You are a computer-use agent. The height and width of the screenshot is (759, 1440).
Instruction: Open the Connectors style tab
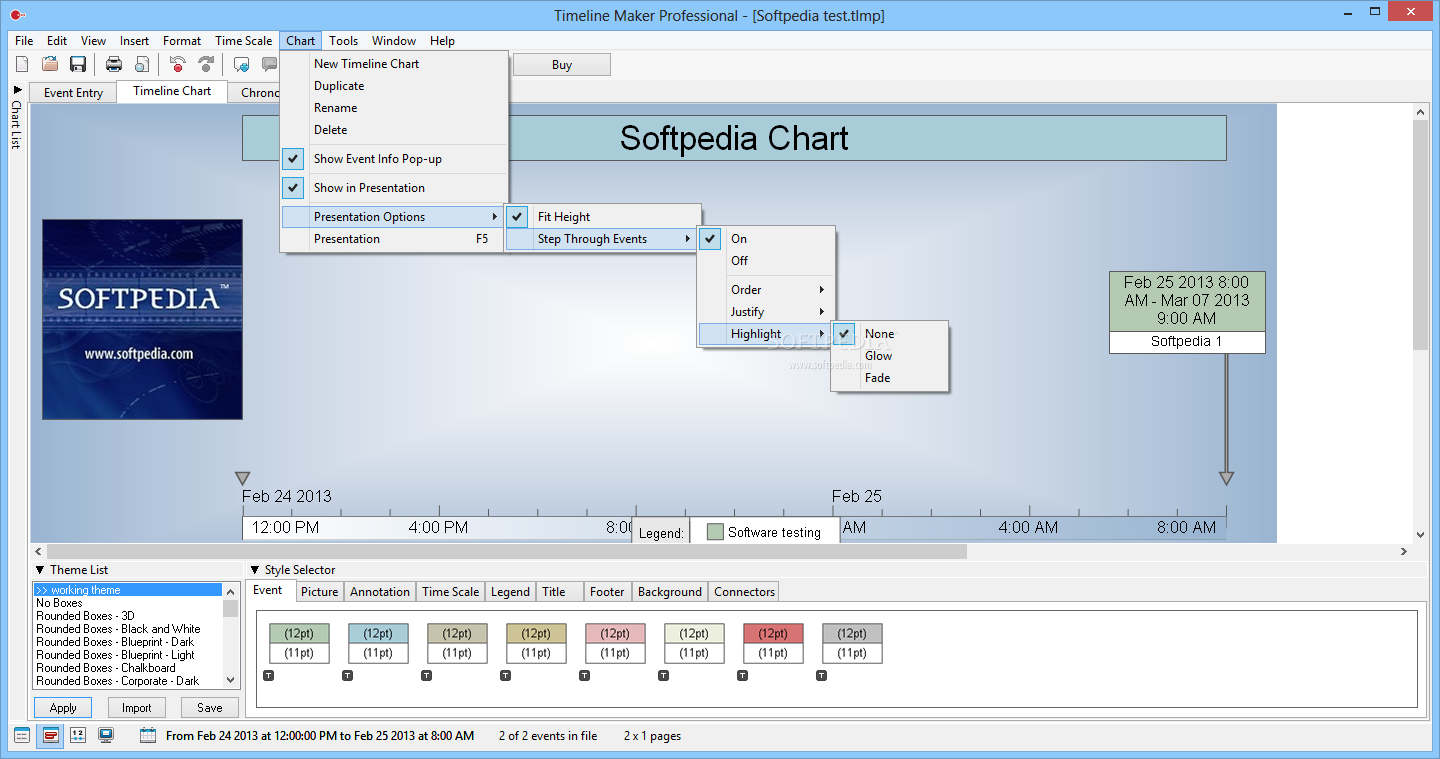(x=744, y=592)
